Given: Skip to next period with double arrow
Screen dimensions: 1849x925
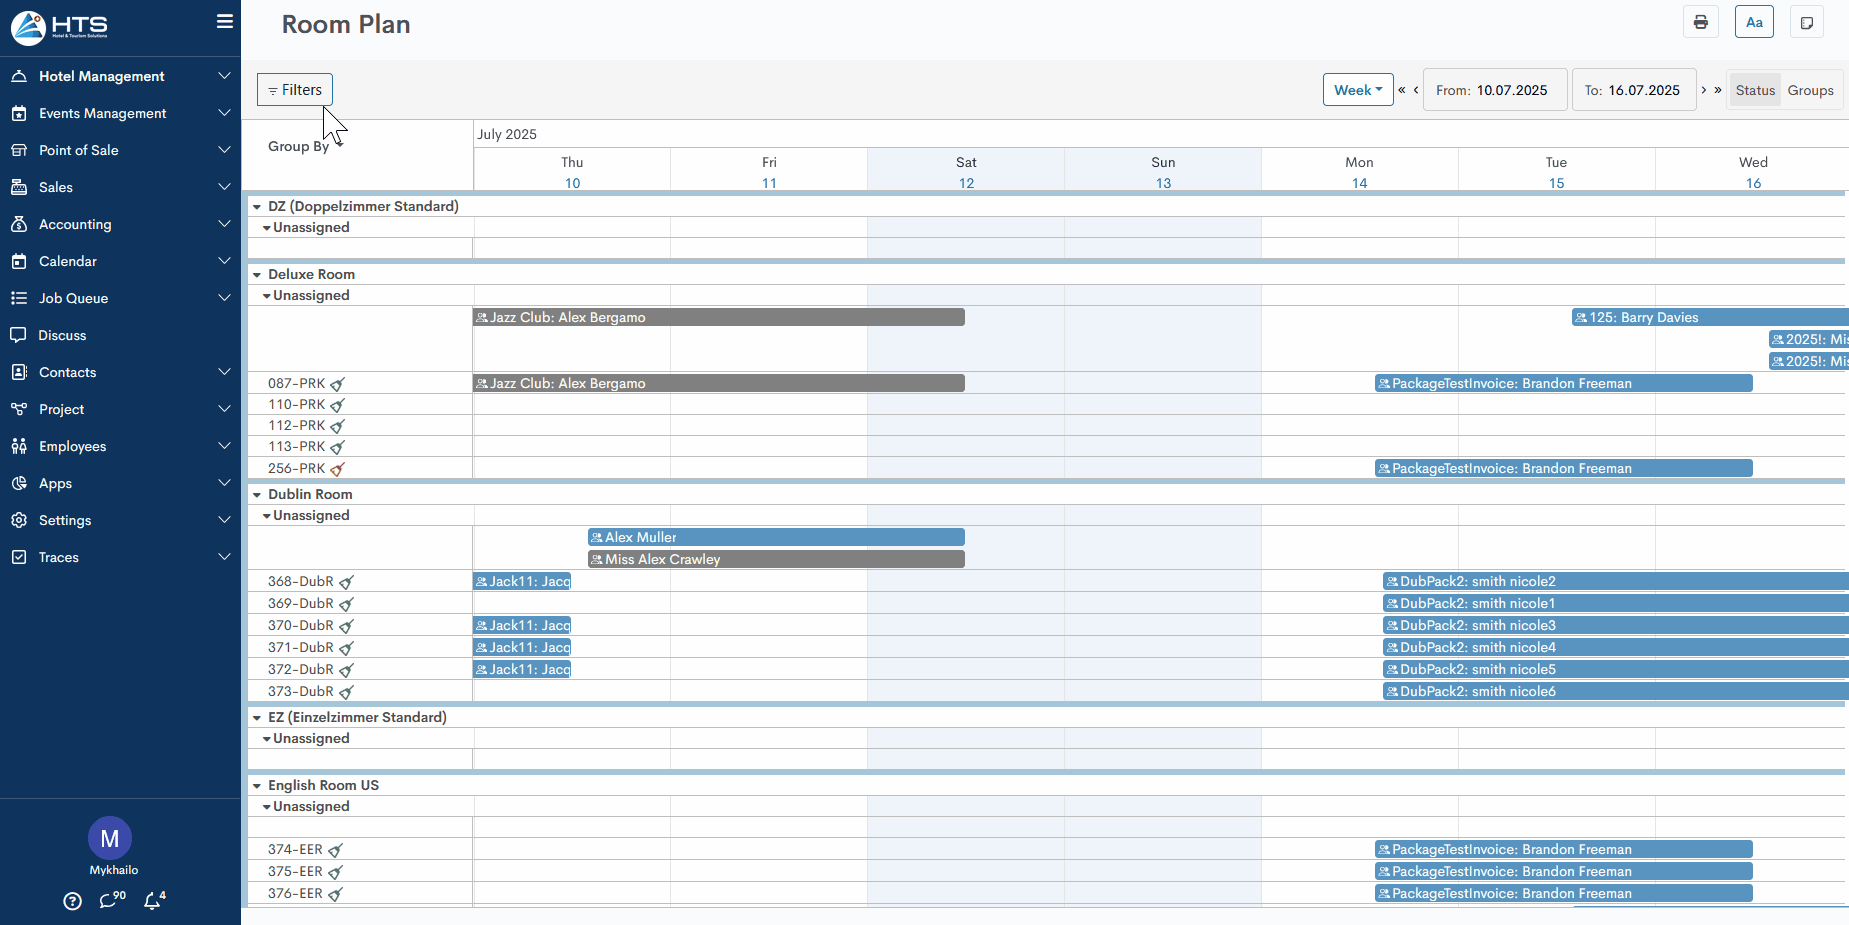Looking at the screenshot, I should tap(1718, 90).
